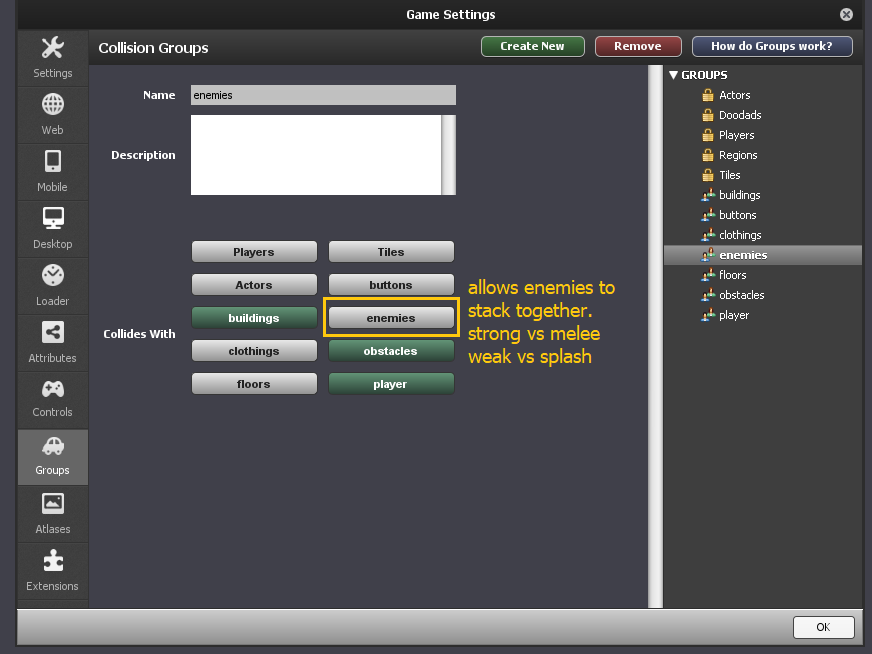Toggle collision with Tiles

pyautogui.click(x=391, y=252)
